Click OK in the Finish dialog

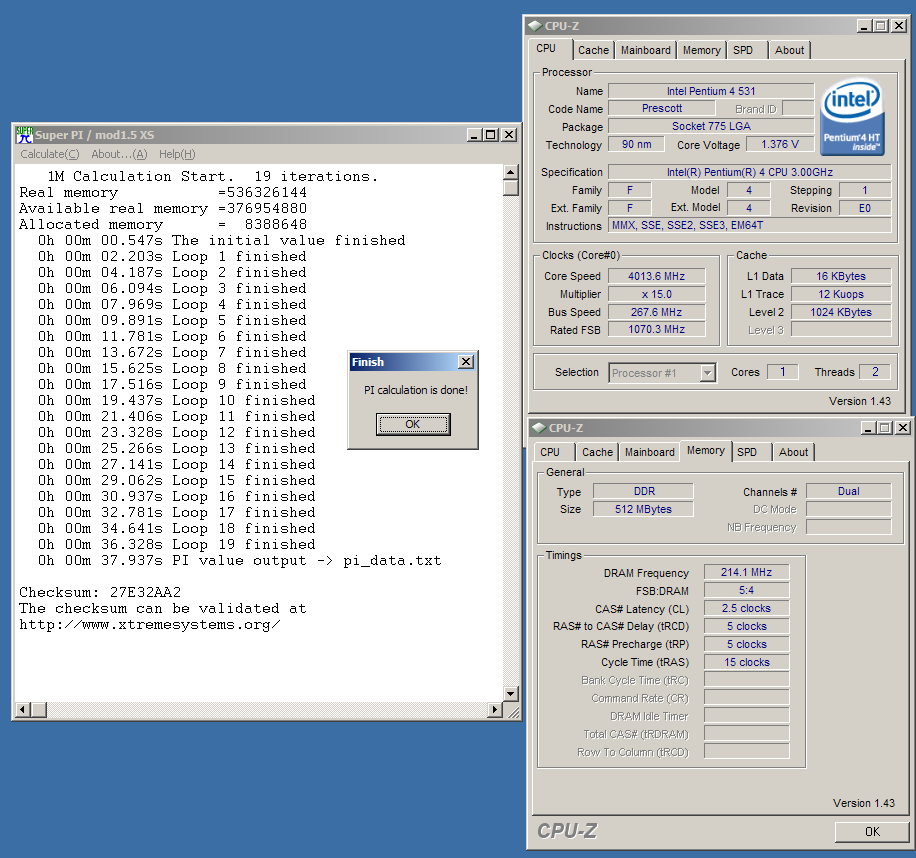coord(413,424)
